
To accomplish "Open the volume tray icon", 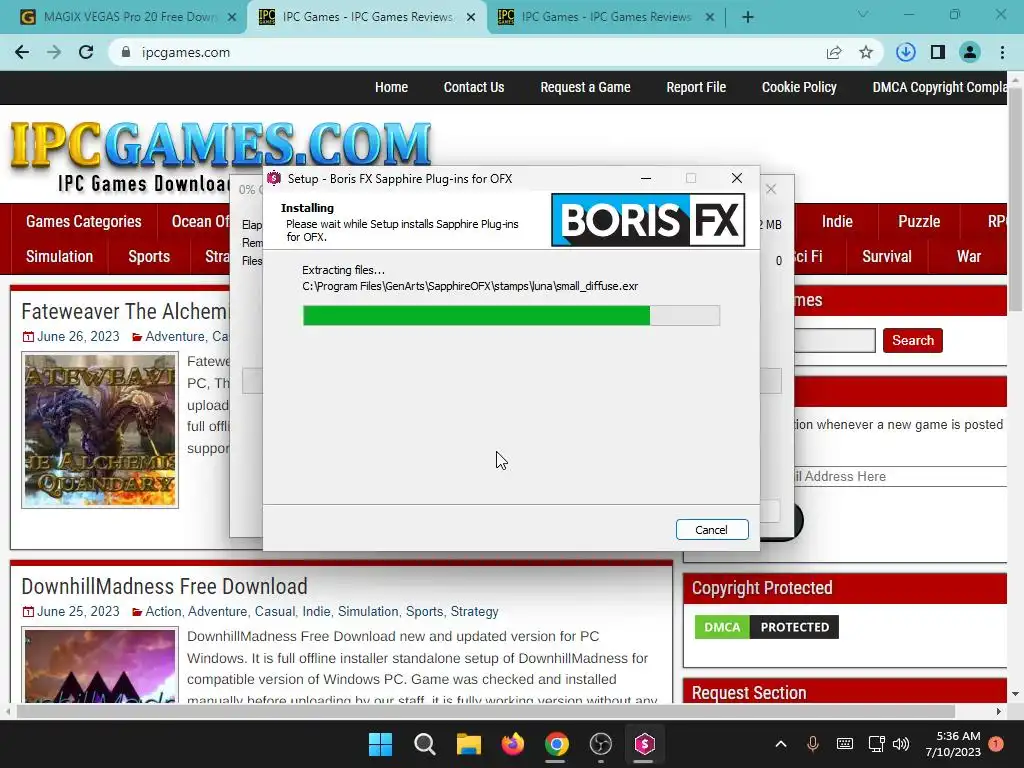I will [901, 744].
